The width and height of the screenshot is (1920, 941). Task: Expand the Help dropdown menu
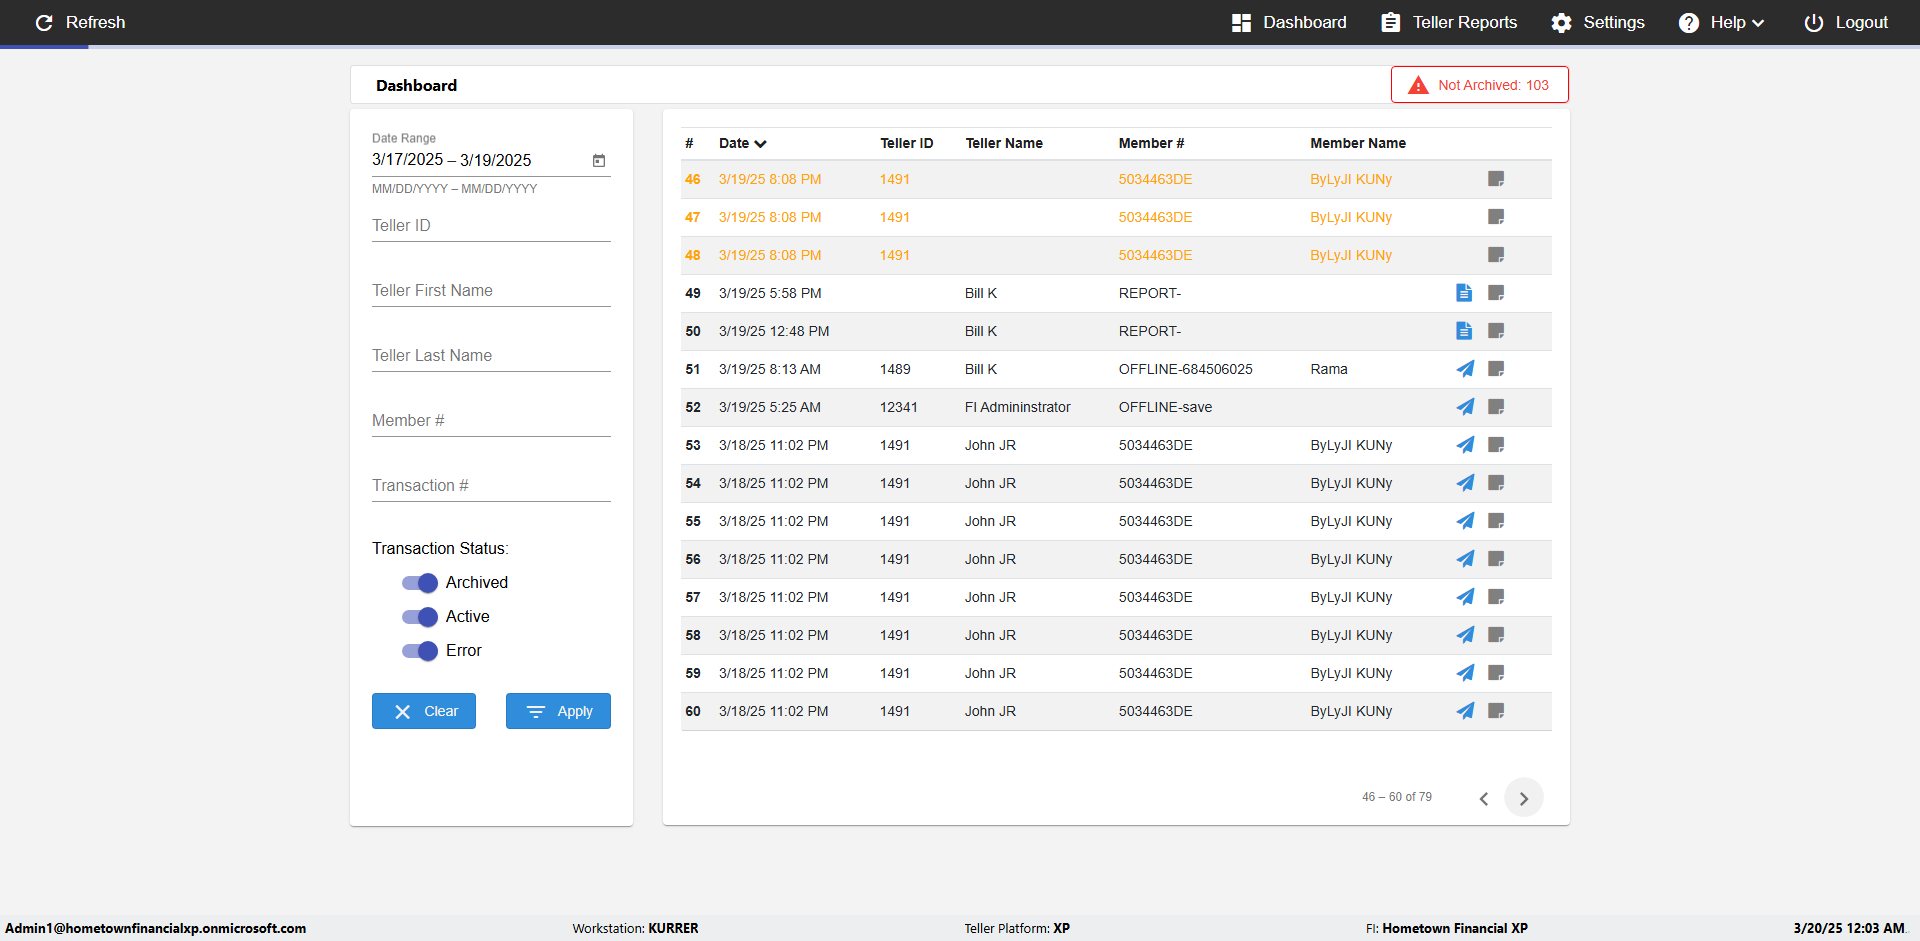(1721, 22)
